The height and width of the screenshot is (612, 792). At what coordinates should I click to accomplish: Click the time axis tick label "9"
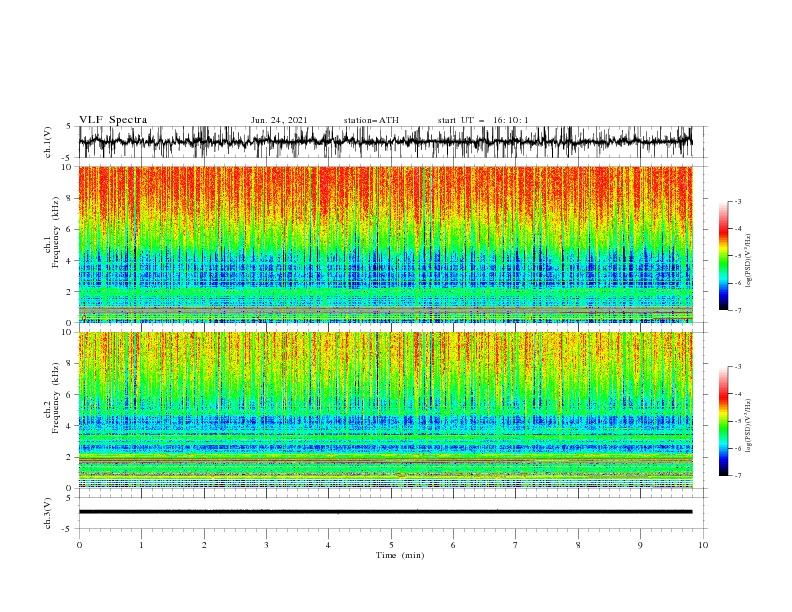(x=640, y=545)
